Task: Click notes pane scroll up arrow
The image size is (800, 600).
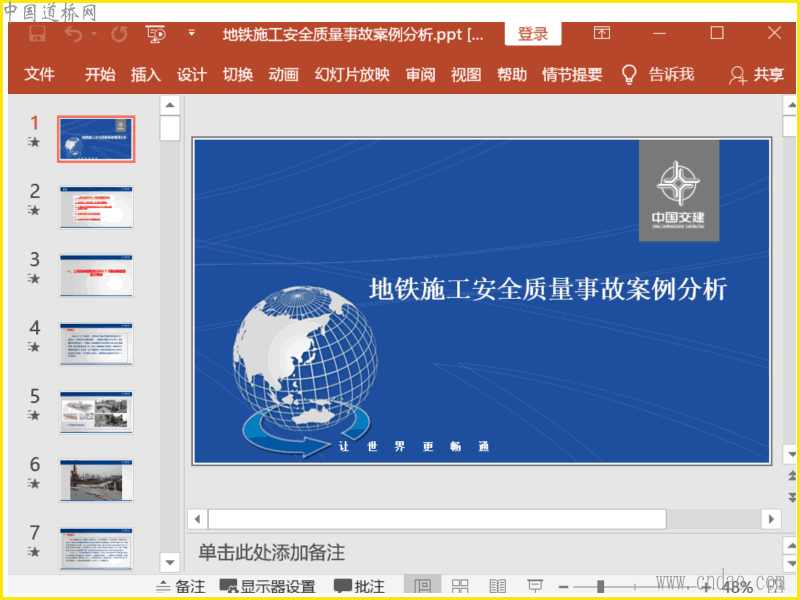Action: 792,545
